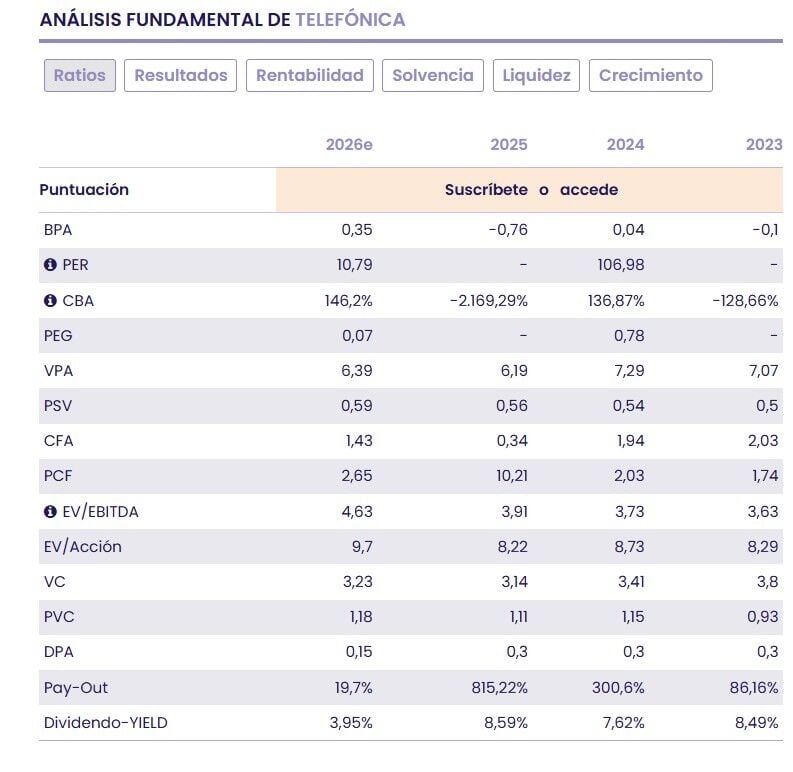The width and height of the screenshot is (793, 772).
Task: Click the accede link
Action: pyautogui.click(x=589, y=190)
